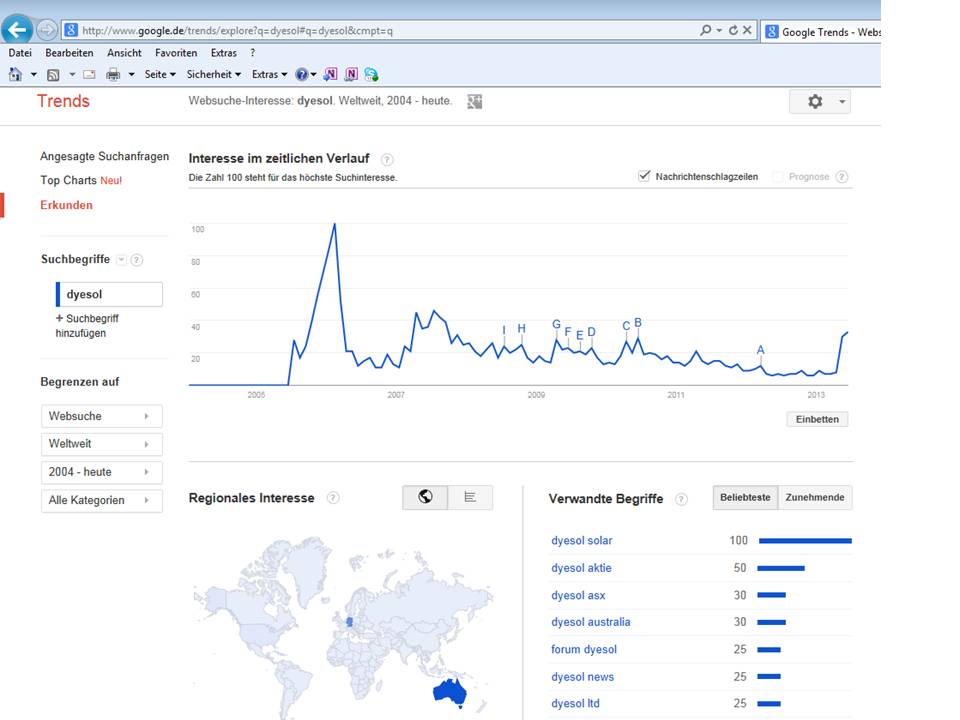Click help icon beside Interesse im zeitlichen Verlauf
960x720 pixels.
(x=387, y=160)
